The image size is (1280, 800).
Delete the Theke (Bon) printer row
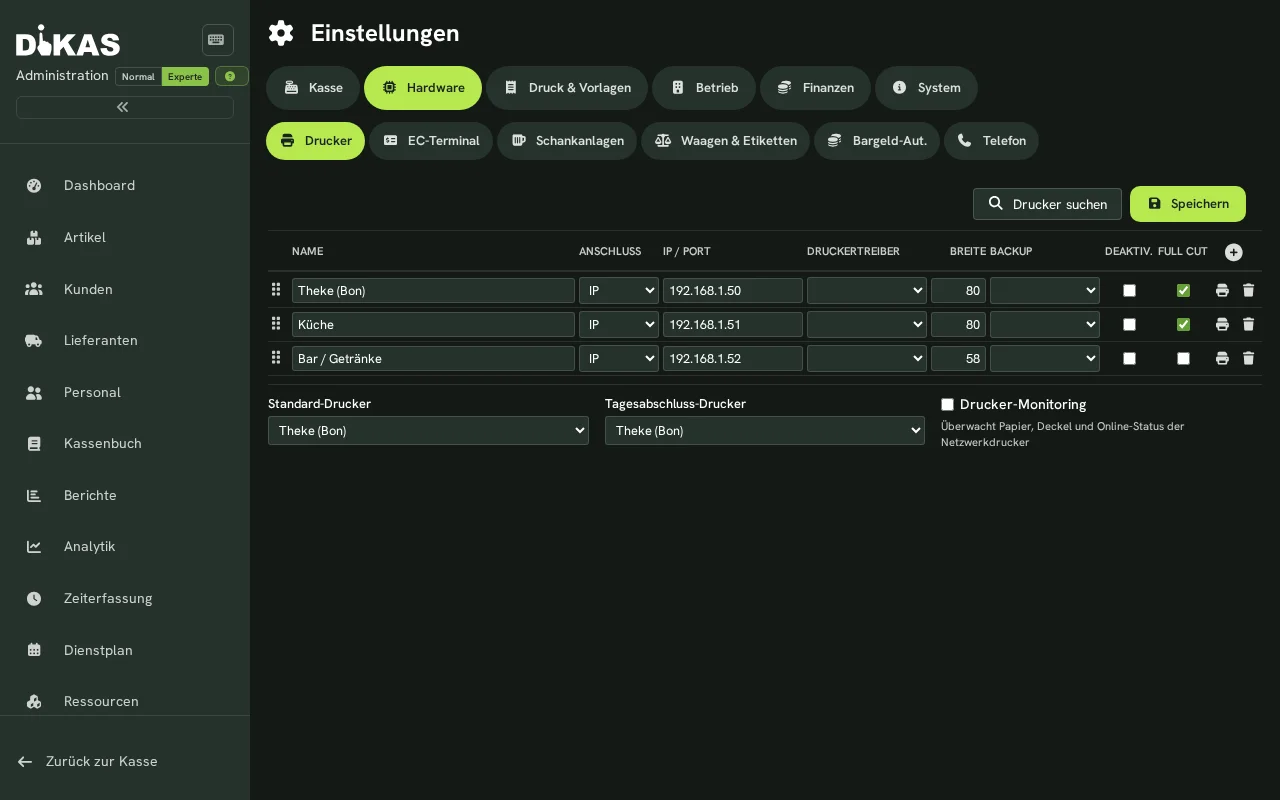pyautogui.click(x=1248, y=290)
